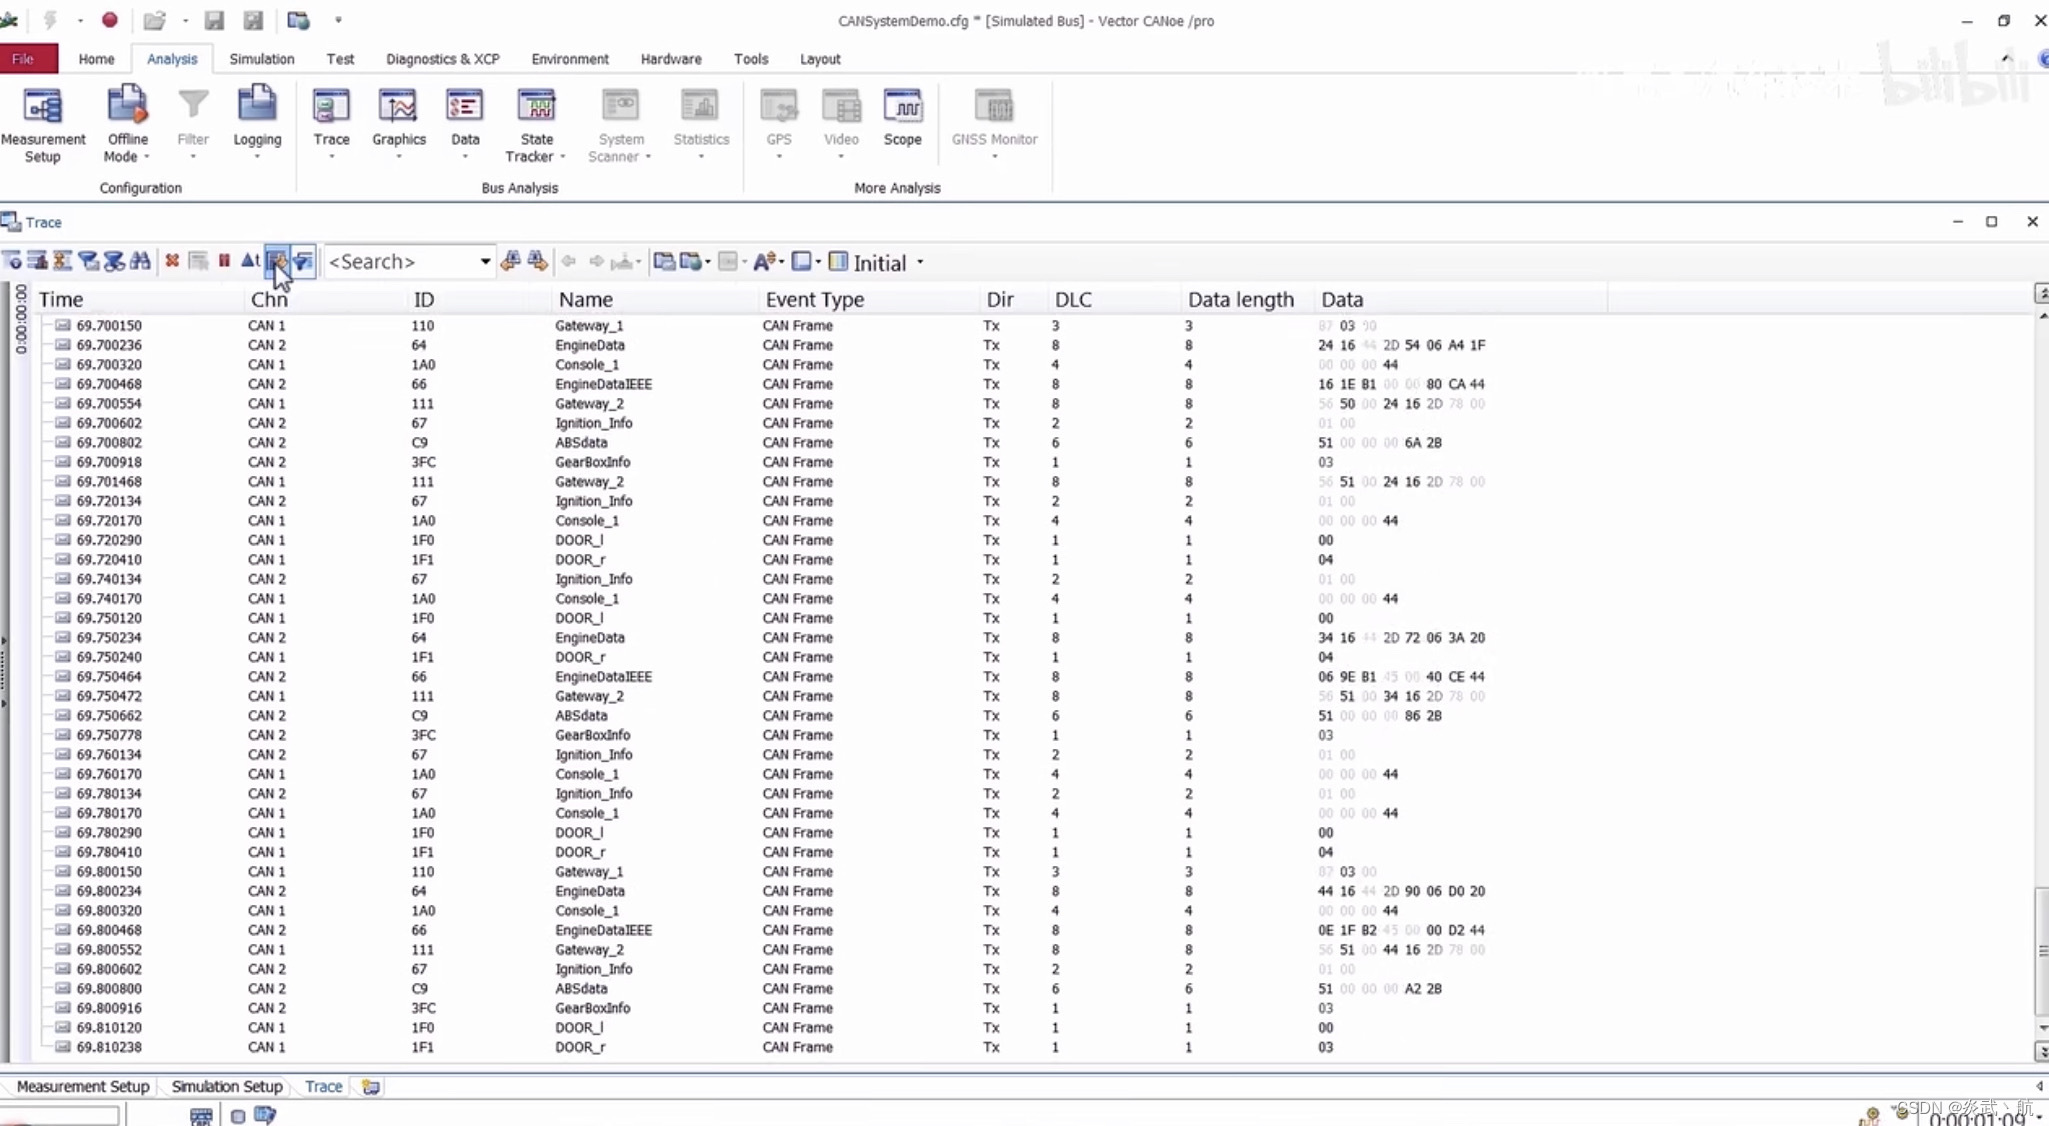This screenshot has height=1126, width=2049.
Task: Sort by the Event Type column header
Action: coord(814,299)
